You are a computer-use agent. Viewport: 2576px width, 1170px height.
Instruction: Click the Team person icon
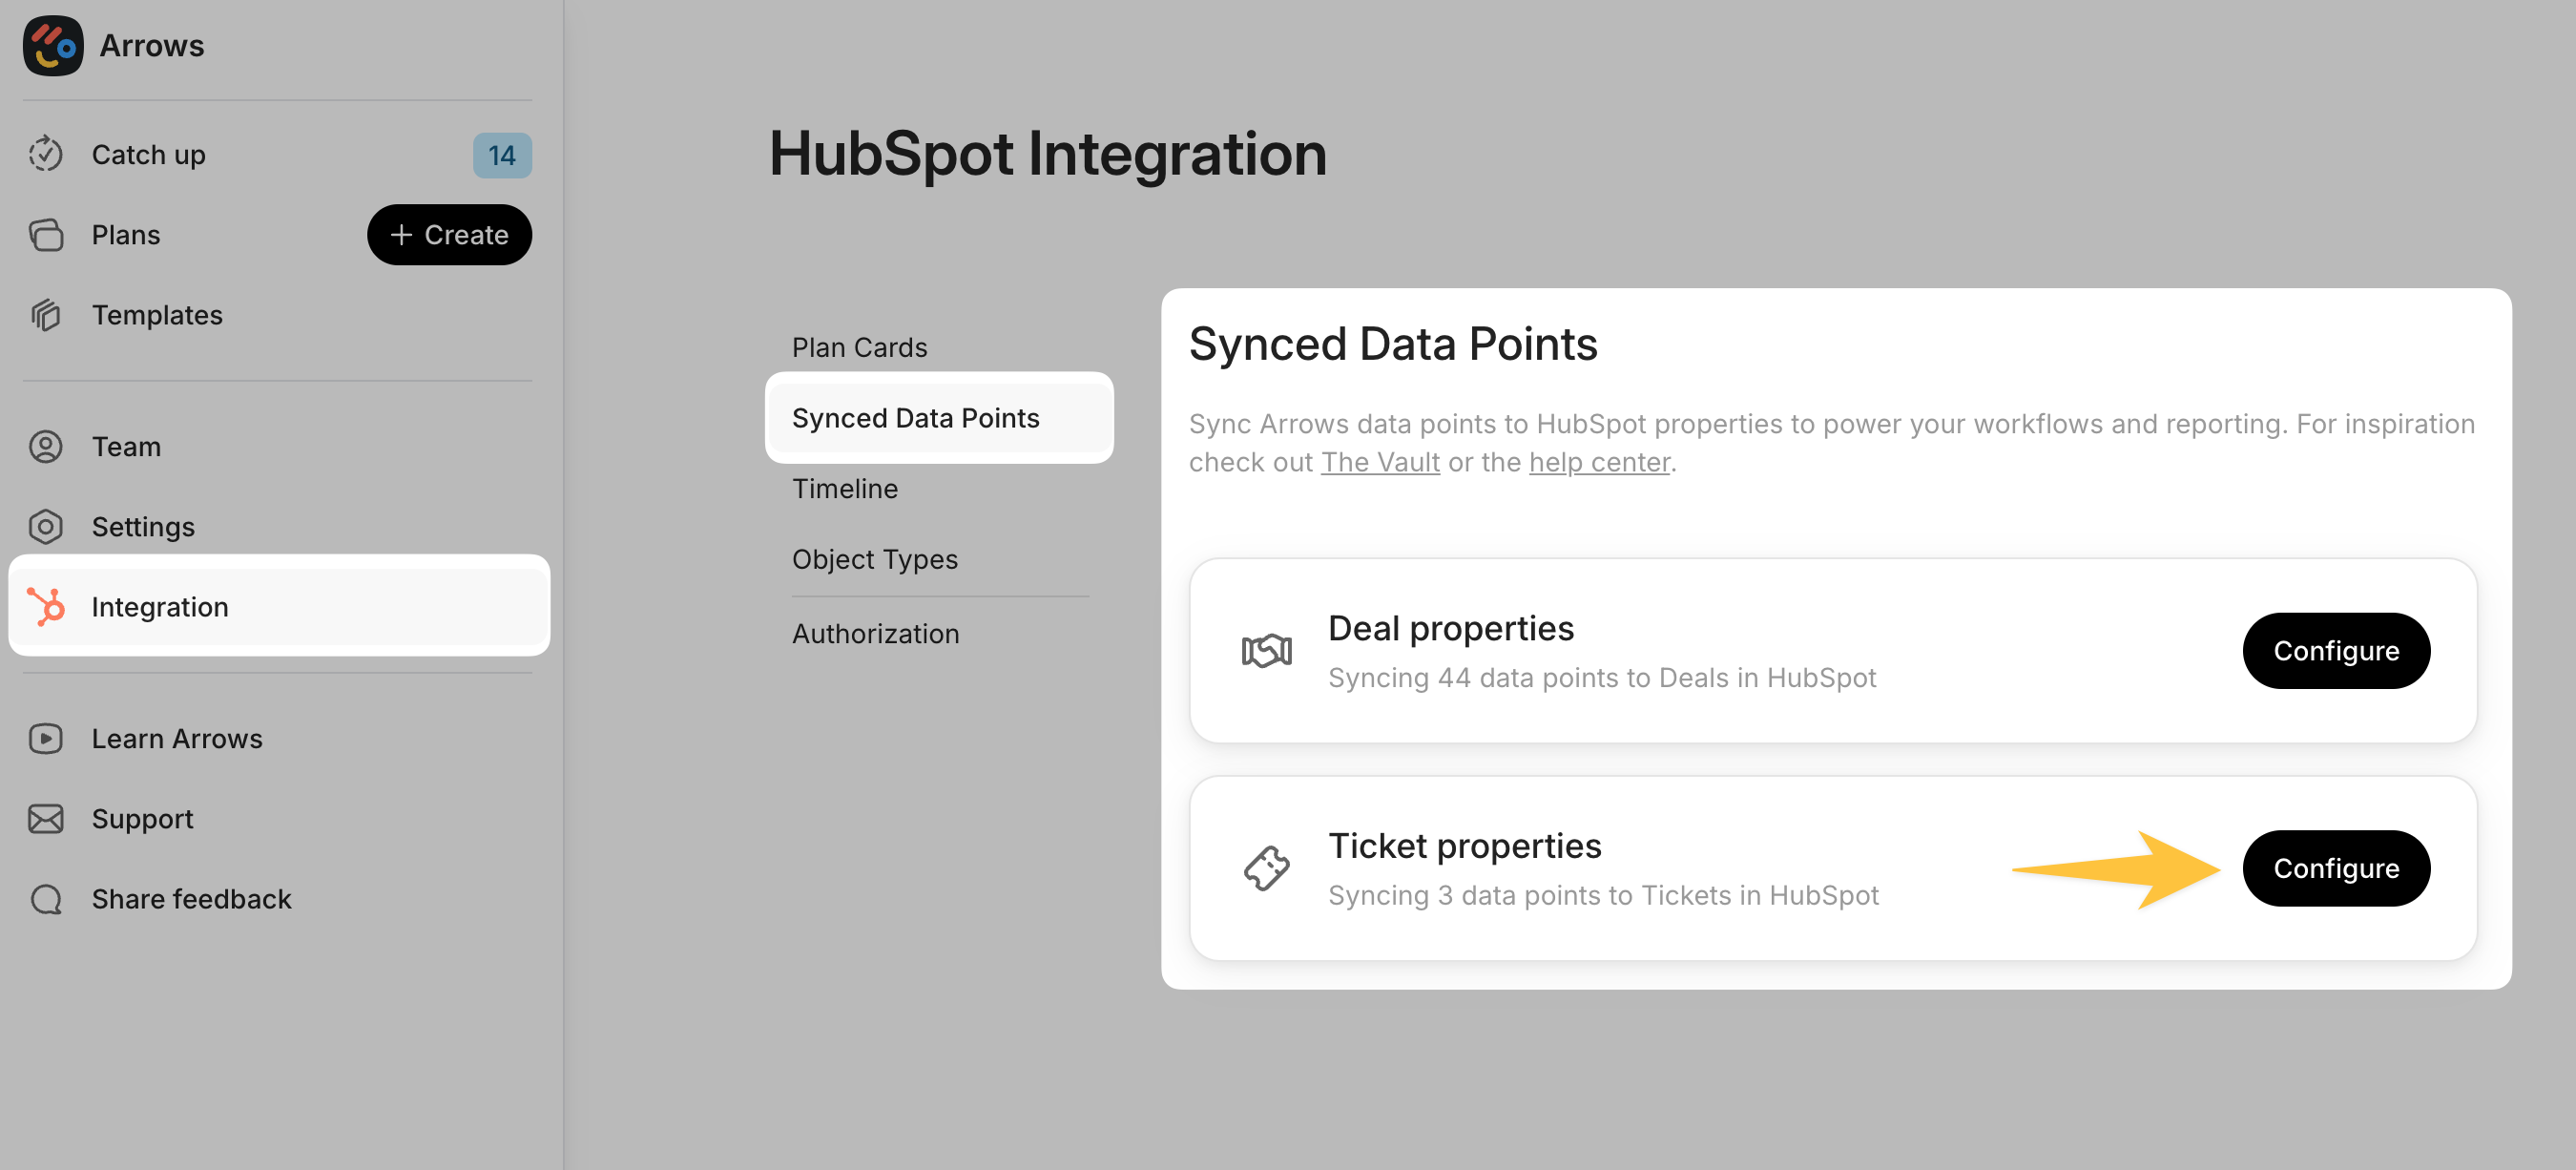pyautogui.click(x=46, y=446)
